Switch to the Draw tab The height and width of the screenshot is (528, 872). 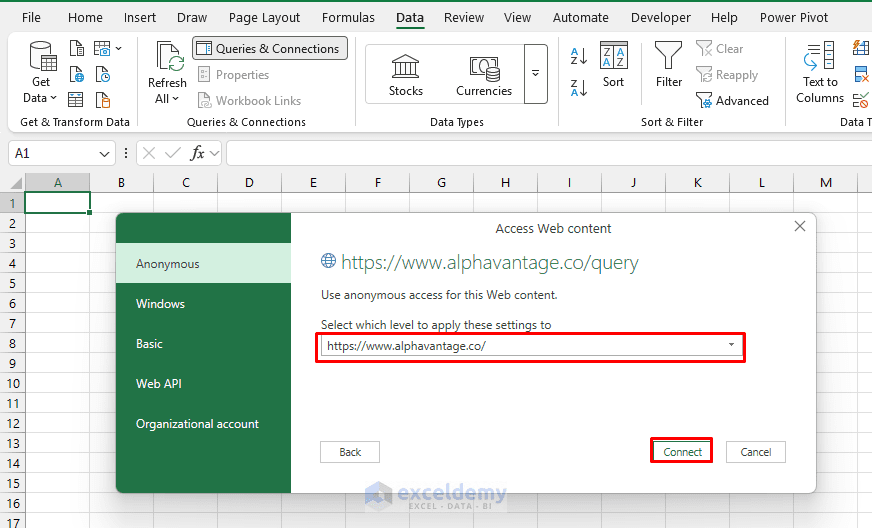pyautogui.click(x=192, y=18)
